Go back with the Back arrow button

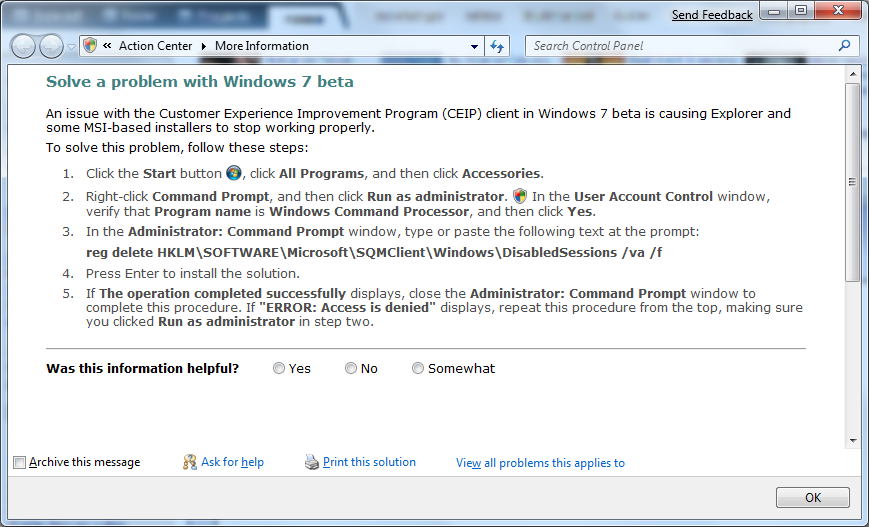tap(24, 47)
